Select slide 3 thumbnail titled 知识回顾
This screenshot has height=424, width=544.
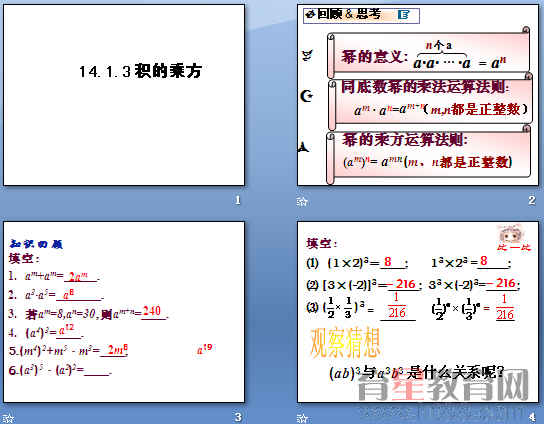point(124,312)
